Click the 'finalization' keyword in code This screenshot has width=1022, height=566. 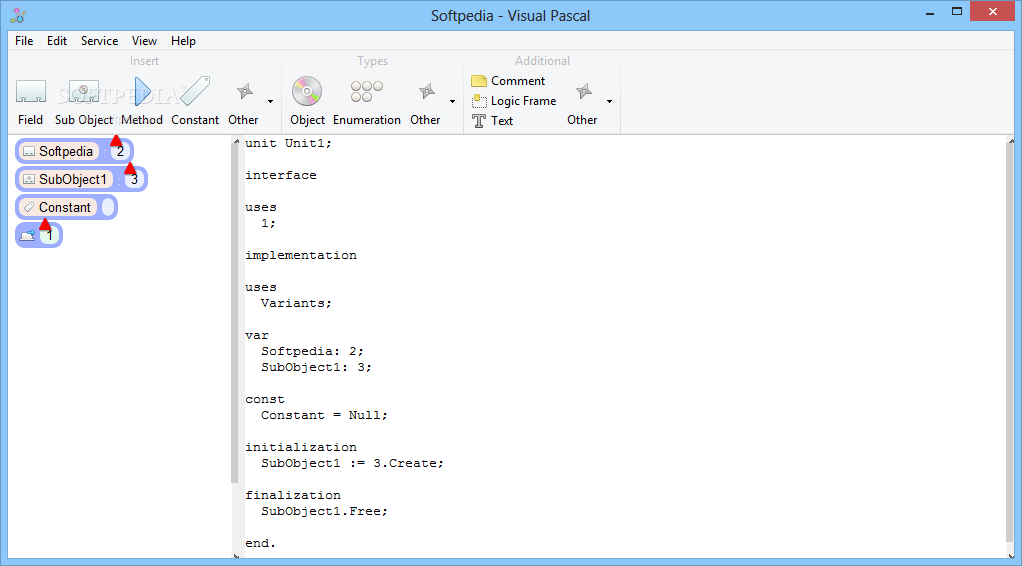293,496
